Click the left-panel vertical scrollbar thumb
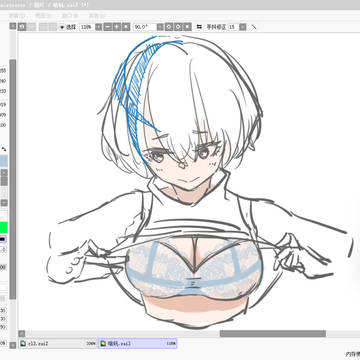Image resolution: width=360 pixels, height=360 pixels. tap(13, 179)
